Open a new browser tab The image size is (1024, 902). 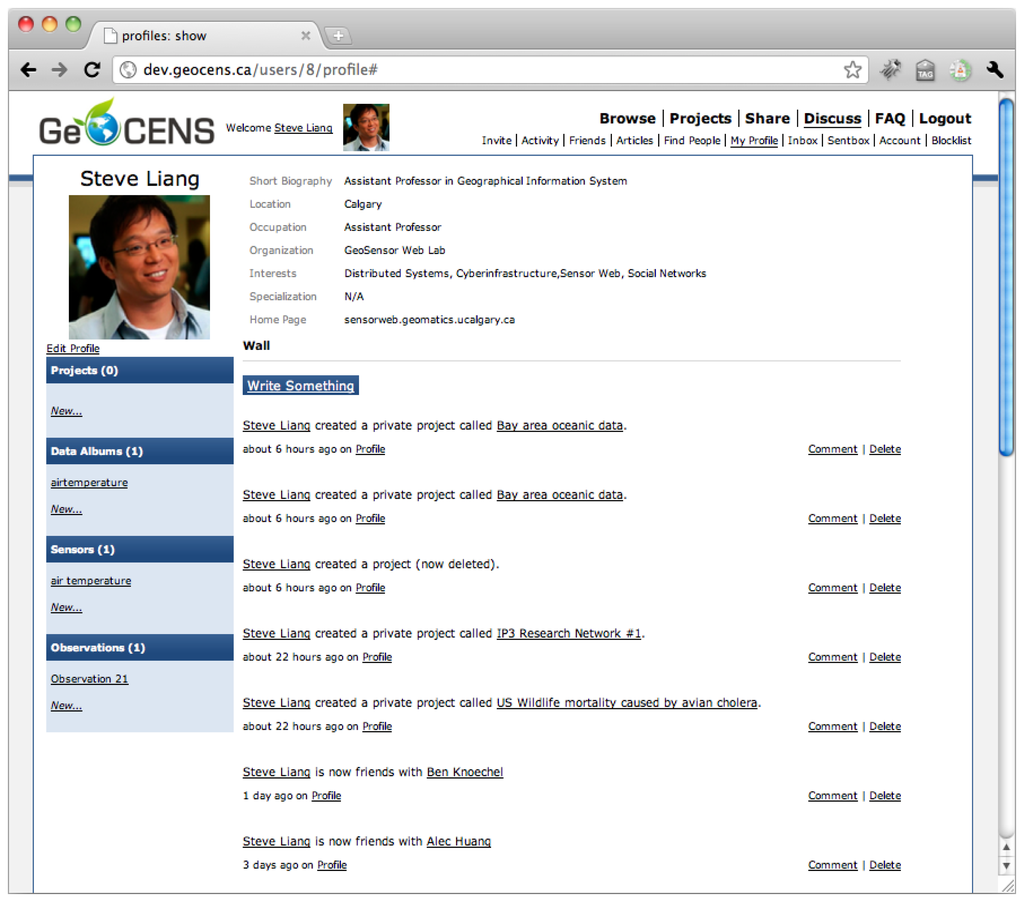point(338,36)
